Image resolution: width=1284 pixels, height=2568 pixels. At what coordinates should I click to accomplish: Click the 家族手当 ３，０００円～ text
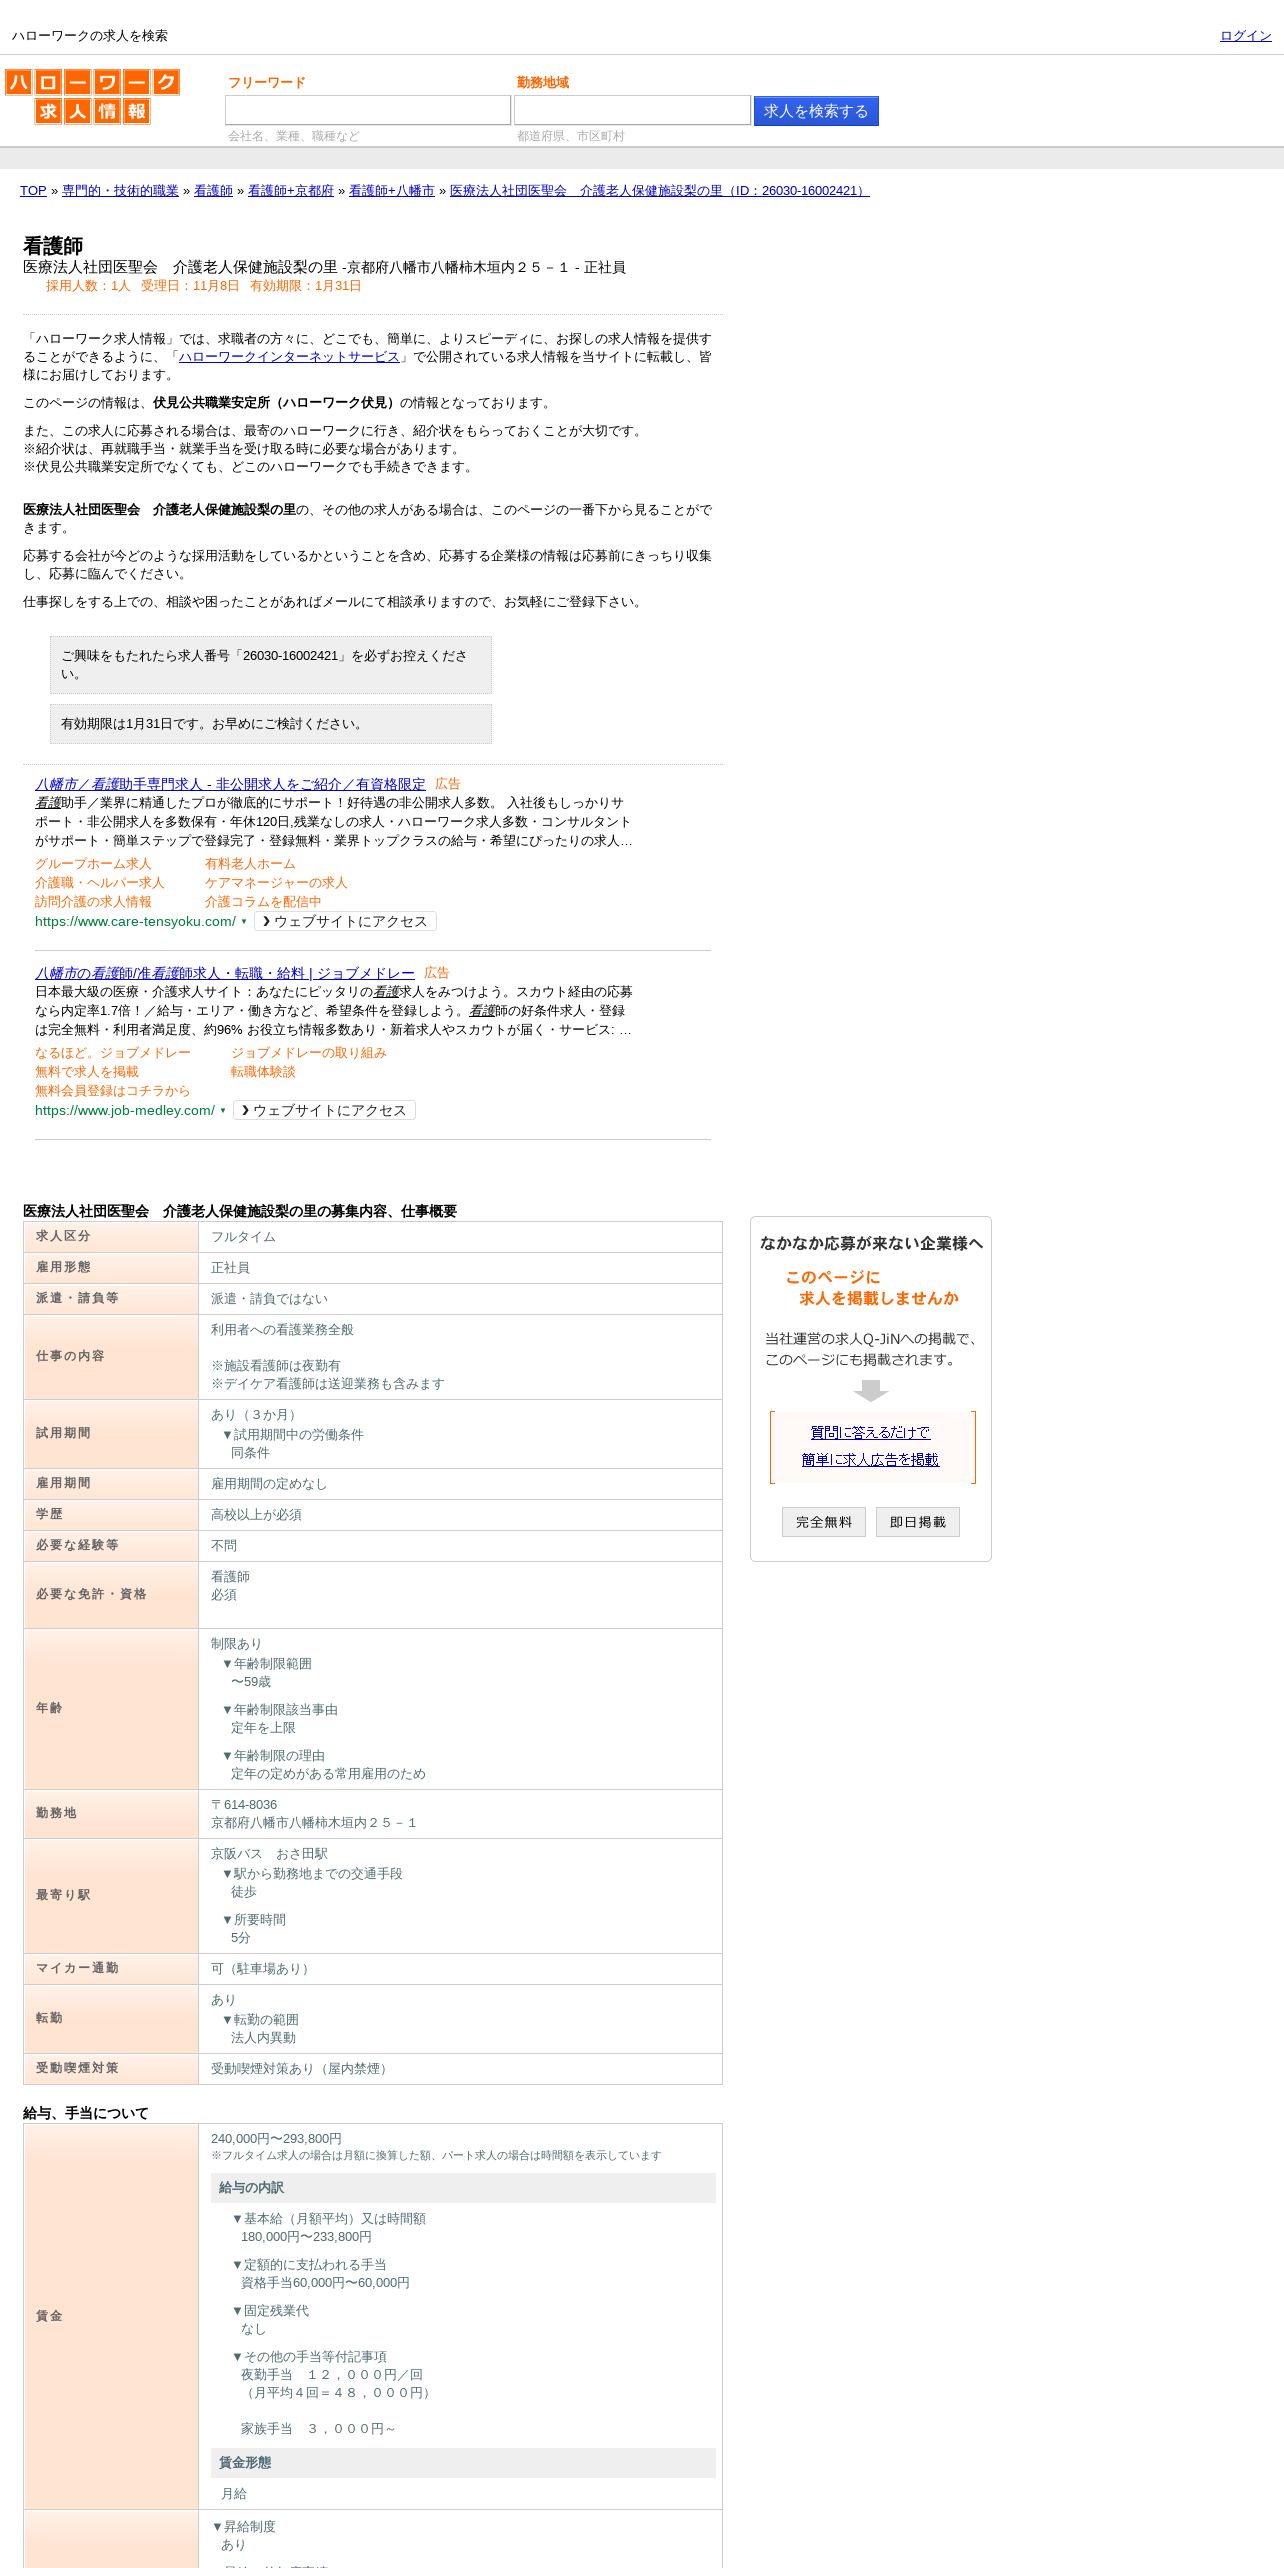point(318,2429)
